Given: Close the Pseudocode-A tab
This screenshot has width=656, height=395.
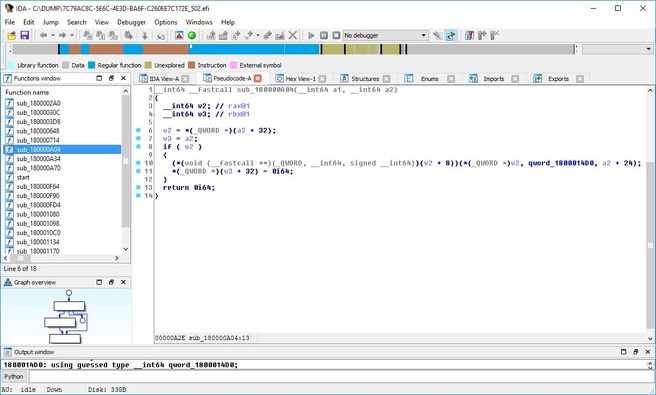Looking at the screenshot, I should (258, 78).
